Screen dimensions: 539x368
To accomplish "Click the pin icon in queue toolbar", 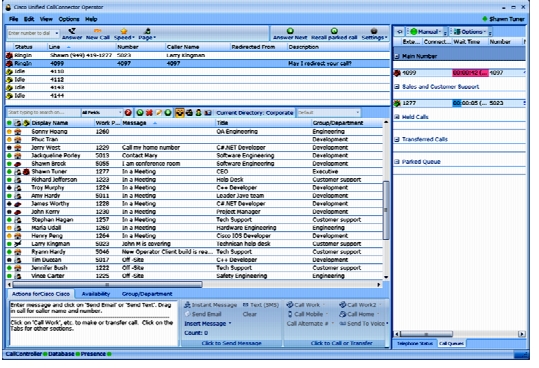I will click(x=399, y=32).
